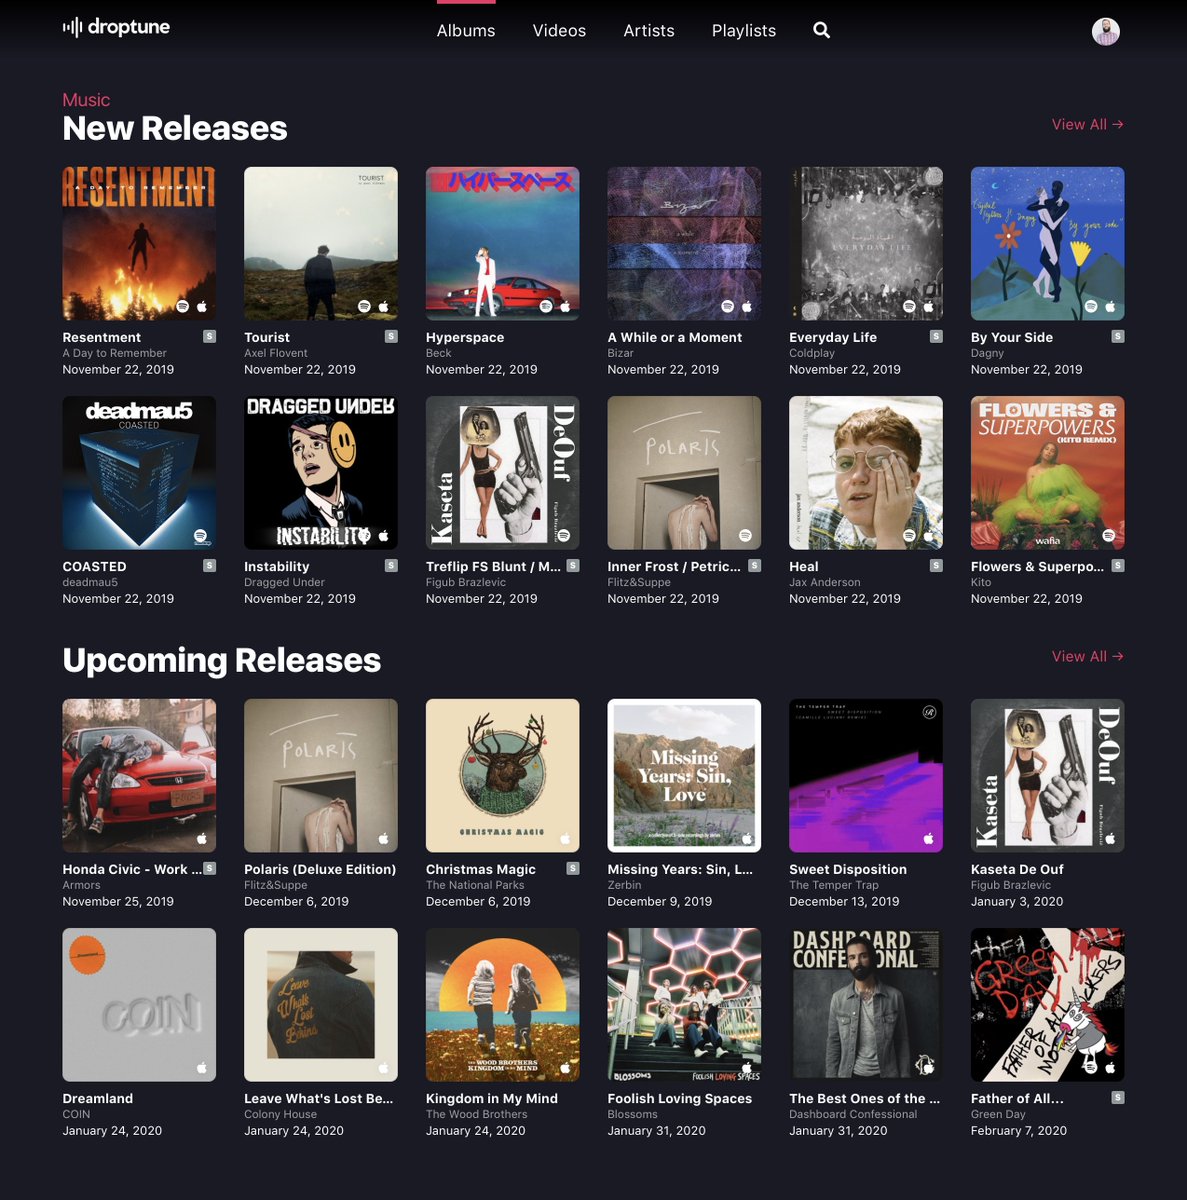Switch to the Playlists tab

pyautogui.click(x=744, y=31)
